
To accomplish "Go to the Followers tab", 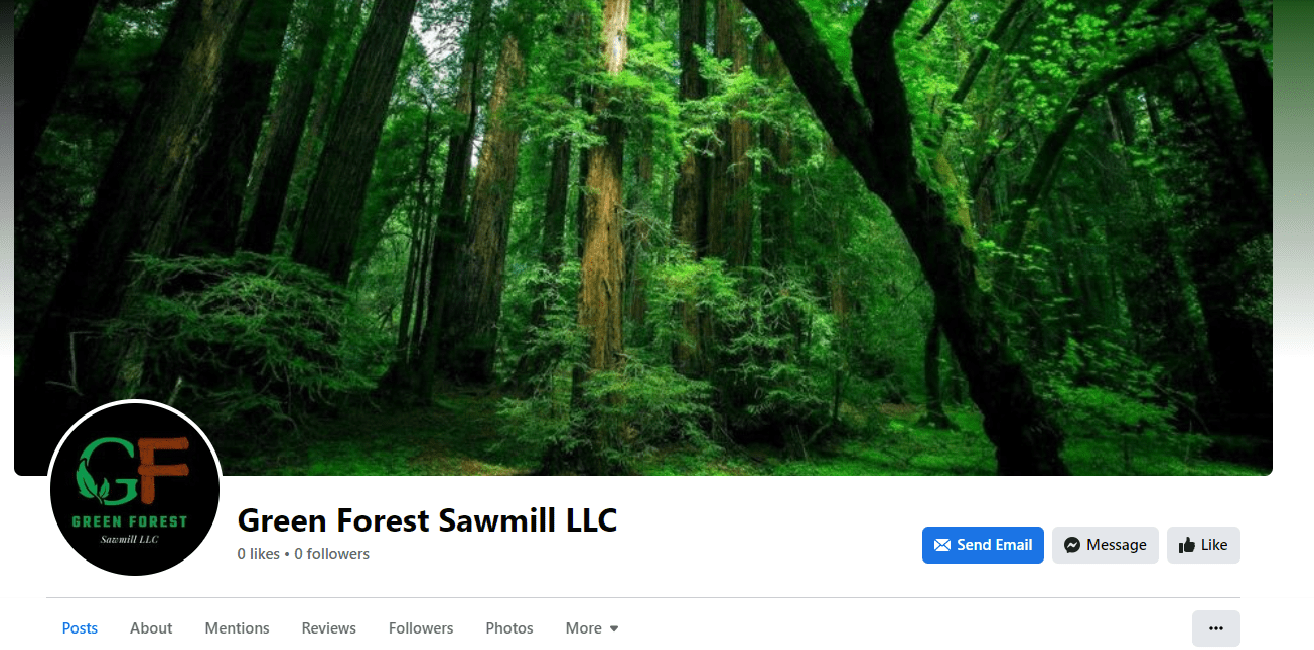I will (x=421, y=628).
